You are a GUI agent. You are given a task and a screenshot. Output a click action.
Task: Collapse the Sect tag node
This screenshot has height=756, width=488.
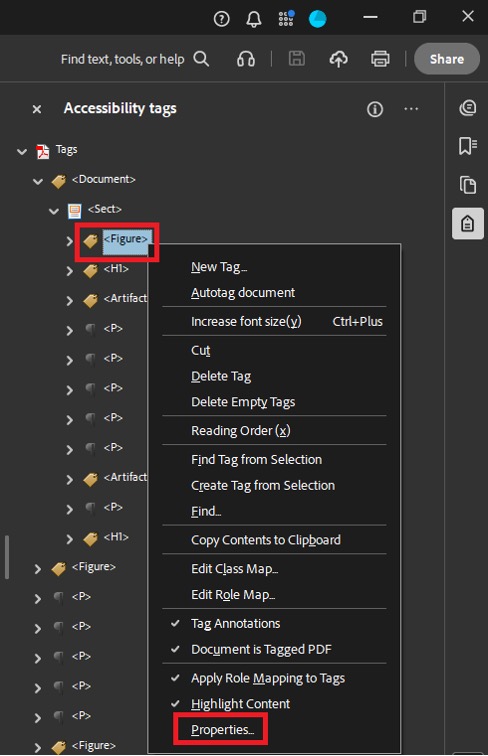54,211
